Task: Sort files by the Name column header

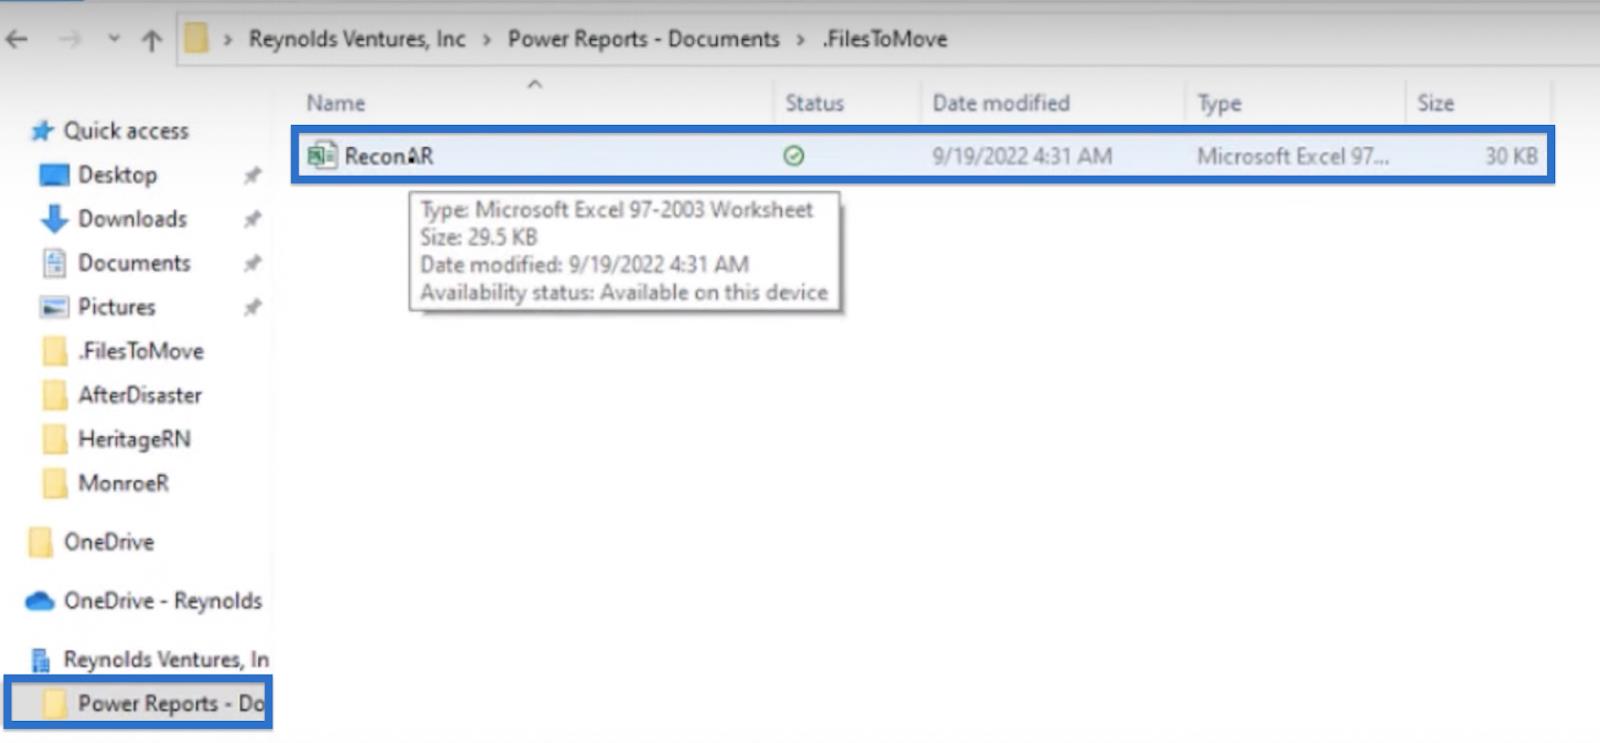Action: pyautogui.click(x=336, y=103)
